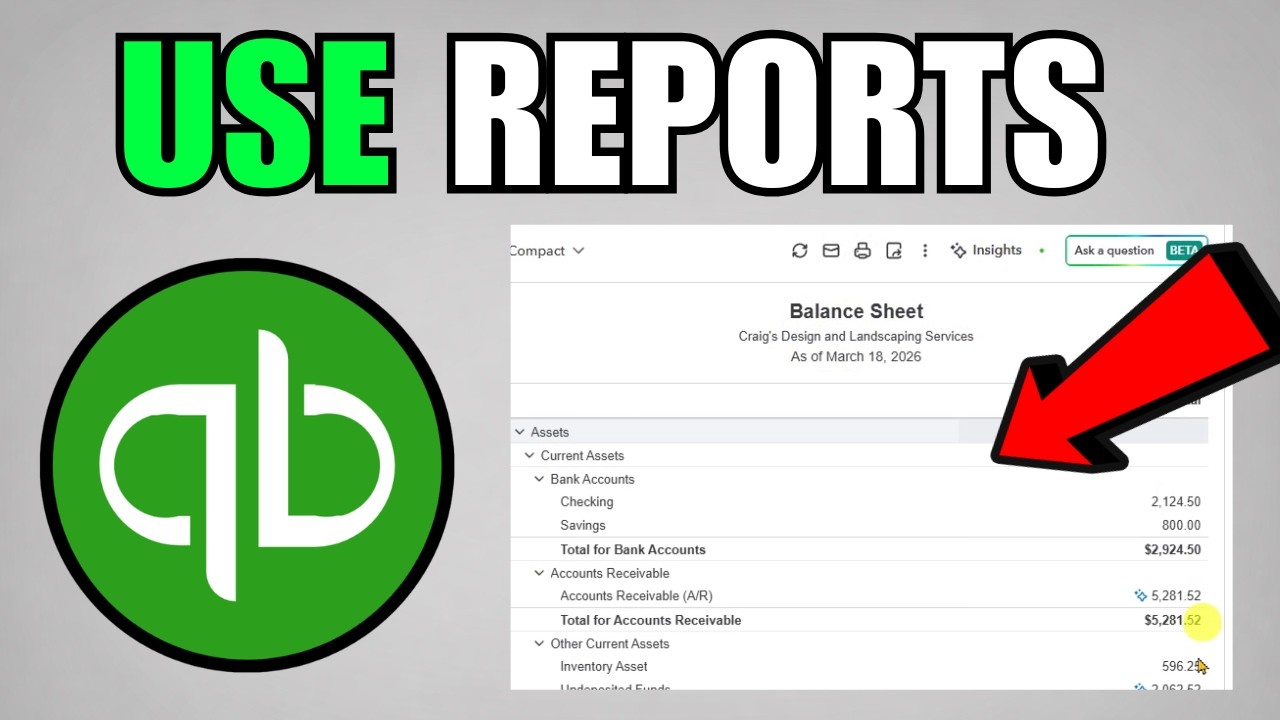Screen dimensions: 1280x720
Task: Email the report using the envelope icon
Action: tap(830, 251)
